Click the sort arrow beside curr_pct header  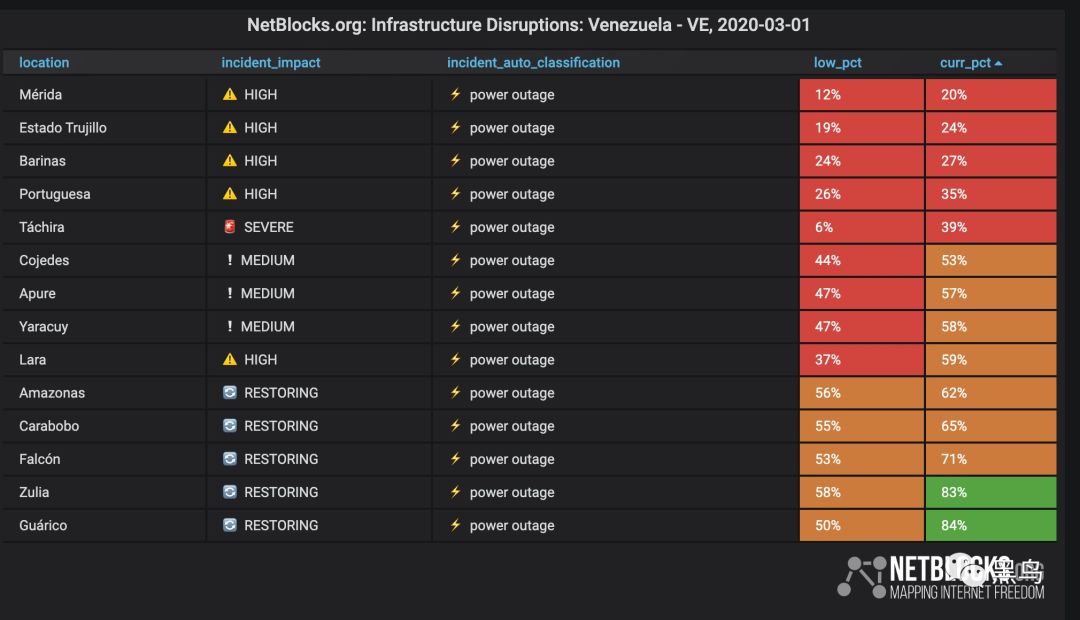point(999,63)
